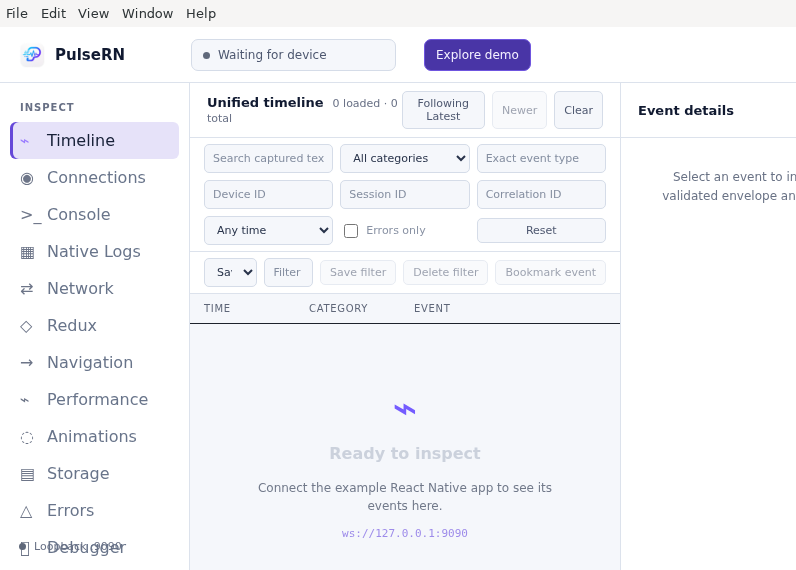Click the purple lightning icon above Ready to inspect
796x570 pixels.
(x=405, y=409)
